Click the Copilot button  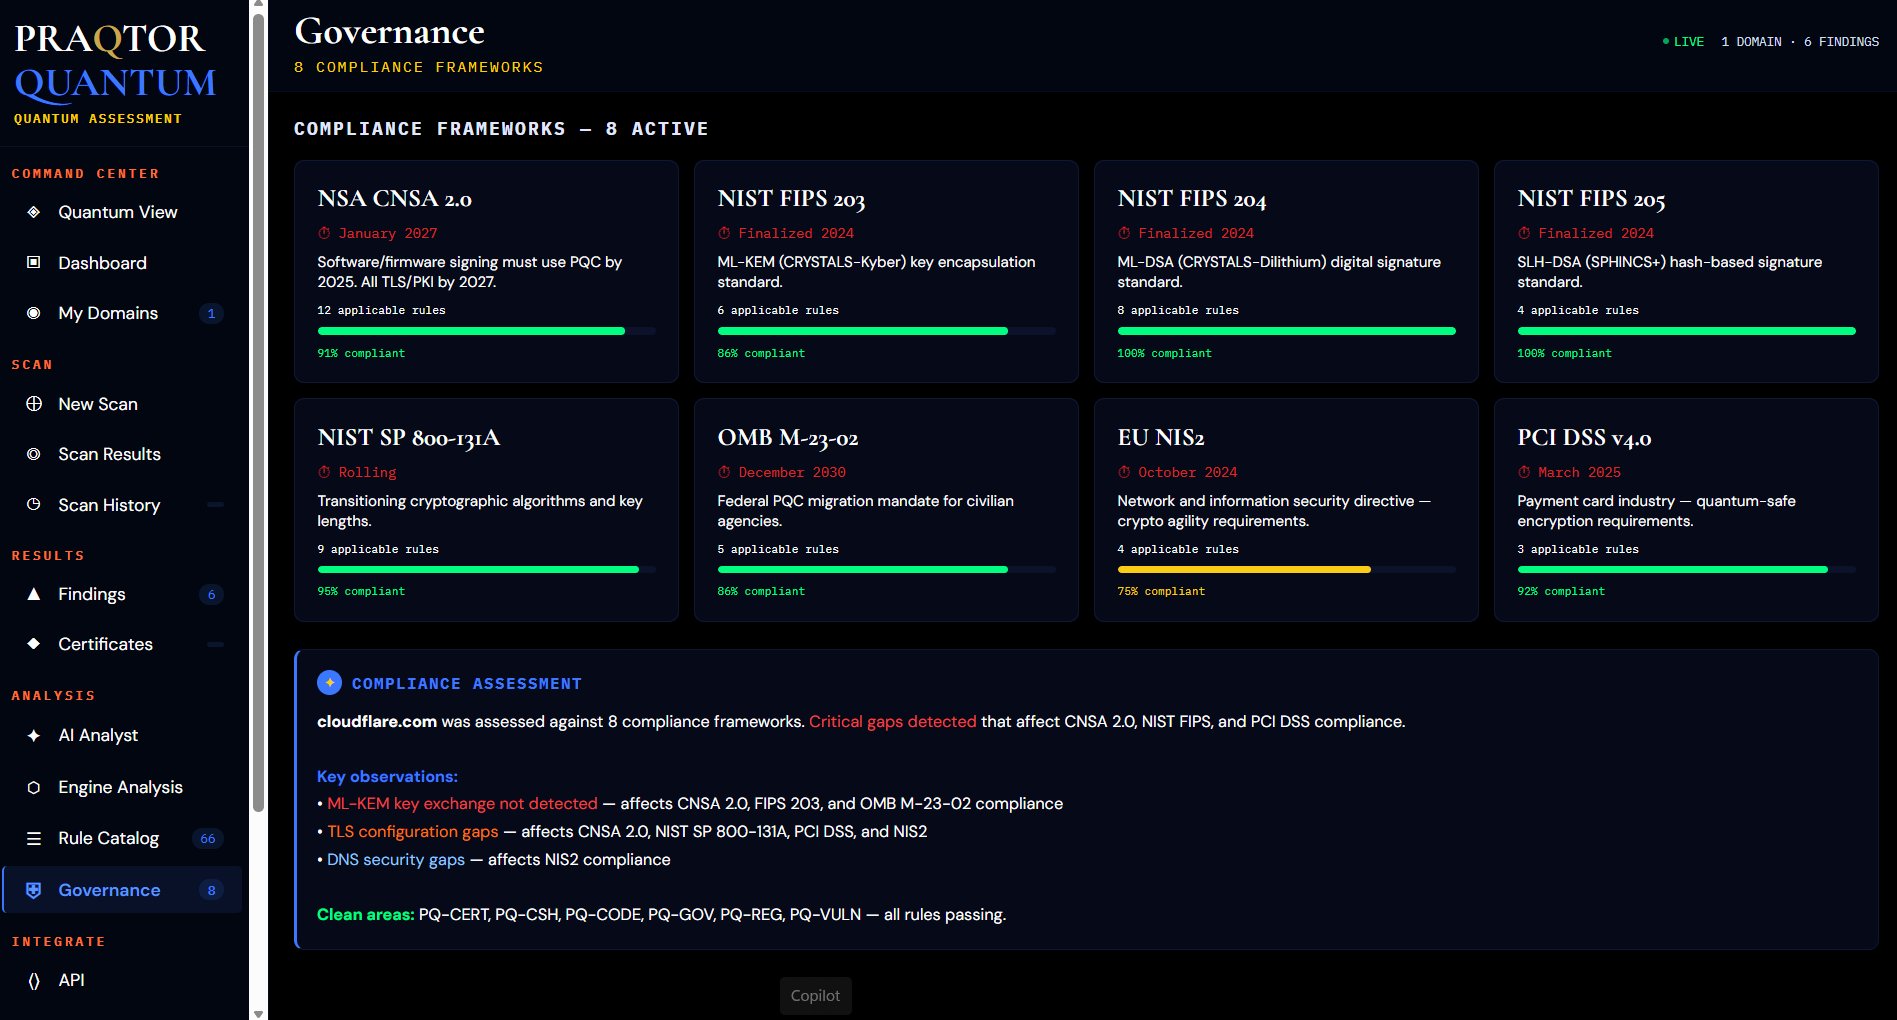[815, 995]
